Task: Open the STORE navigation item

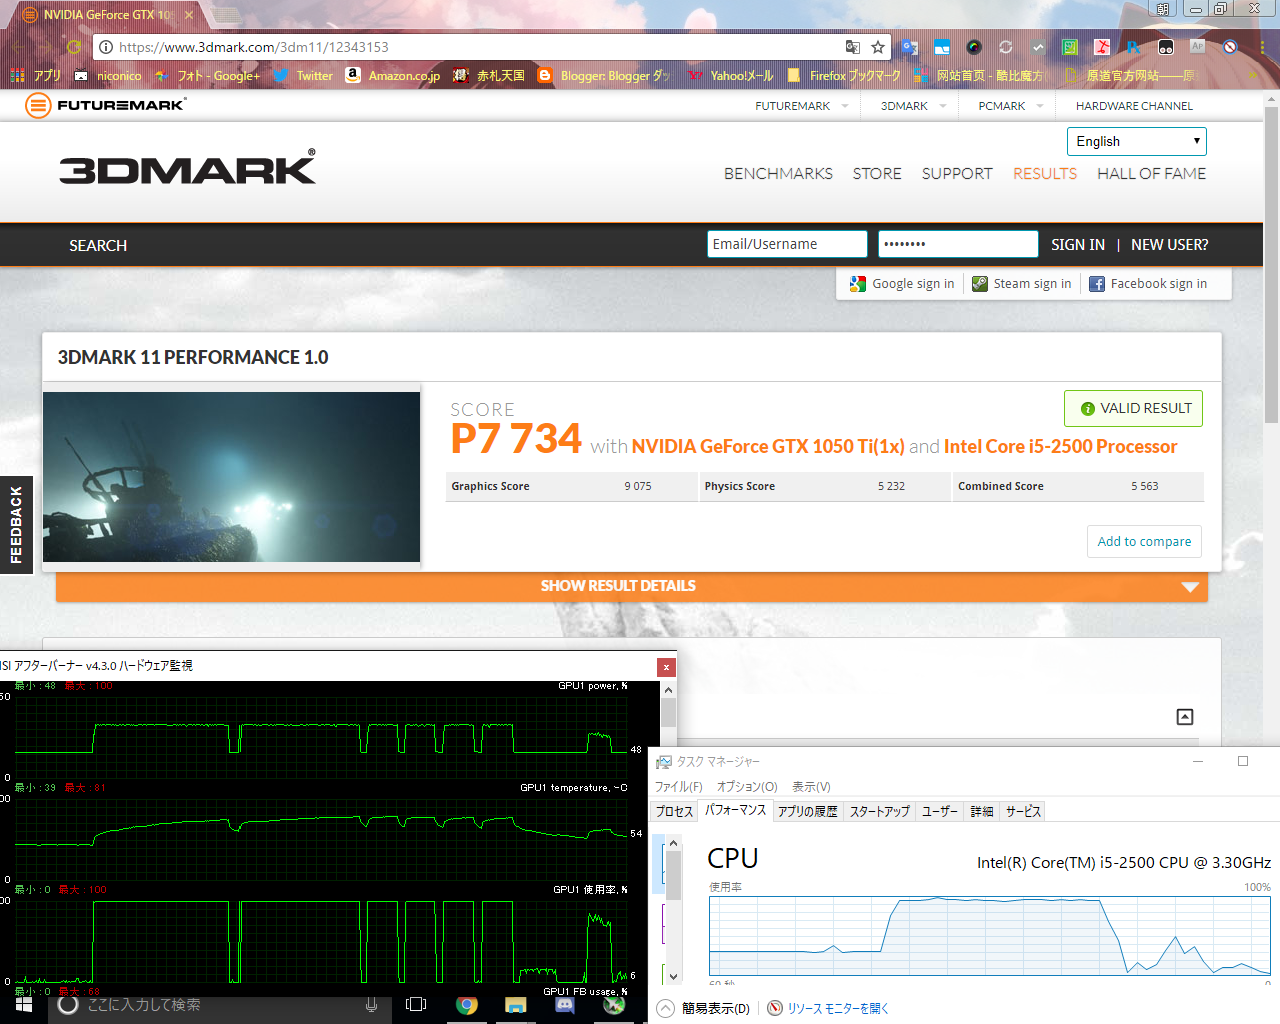Action: pos(877,174)
